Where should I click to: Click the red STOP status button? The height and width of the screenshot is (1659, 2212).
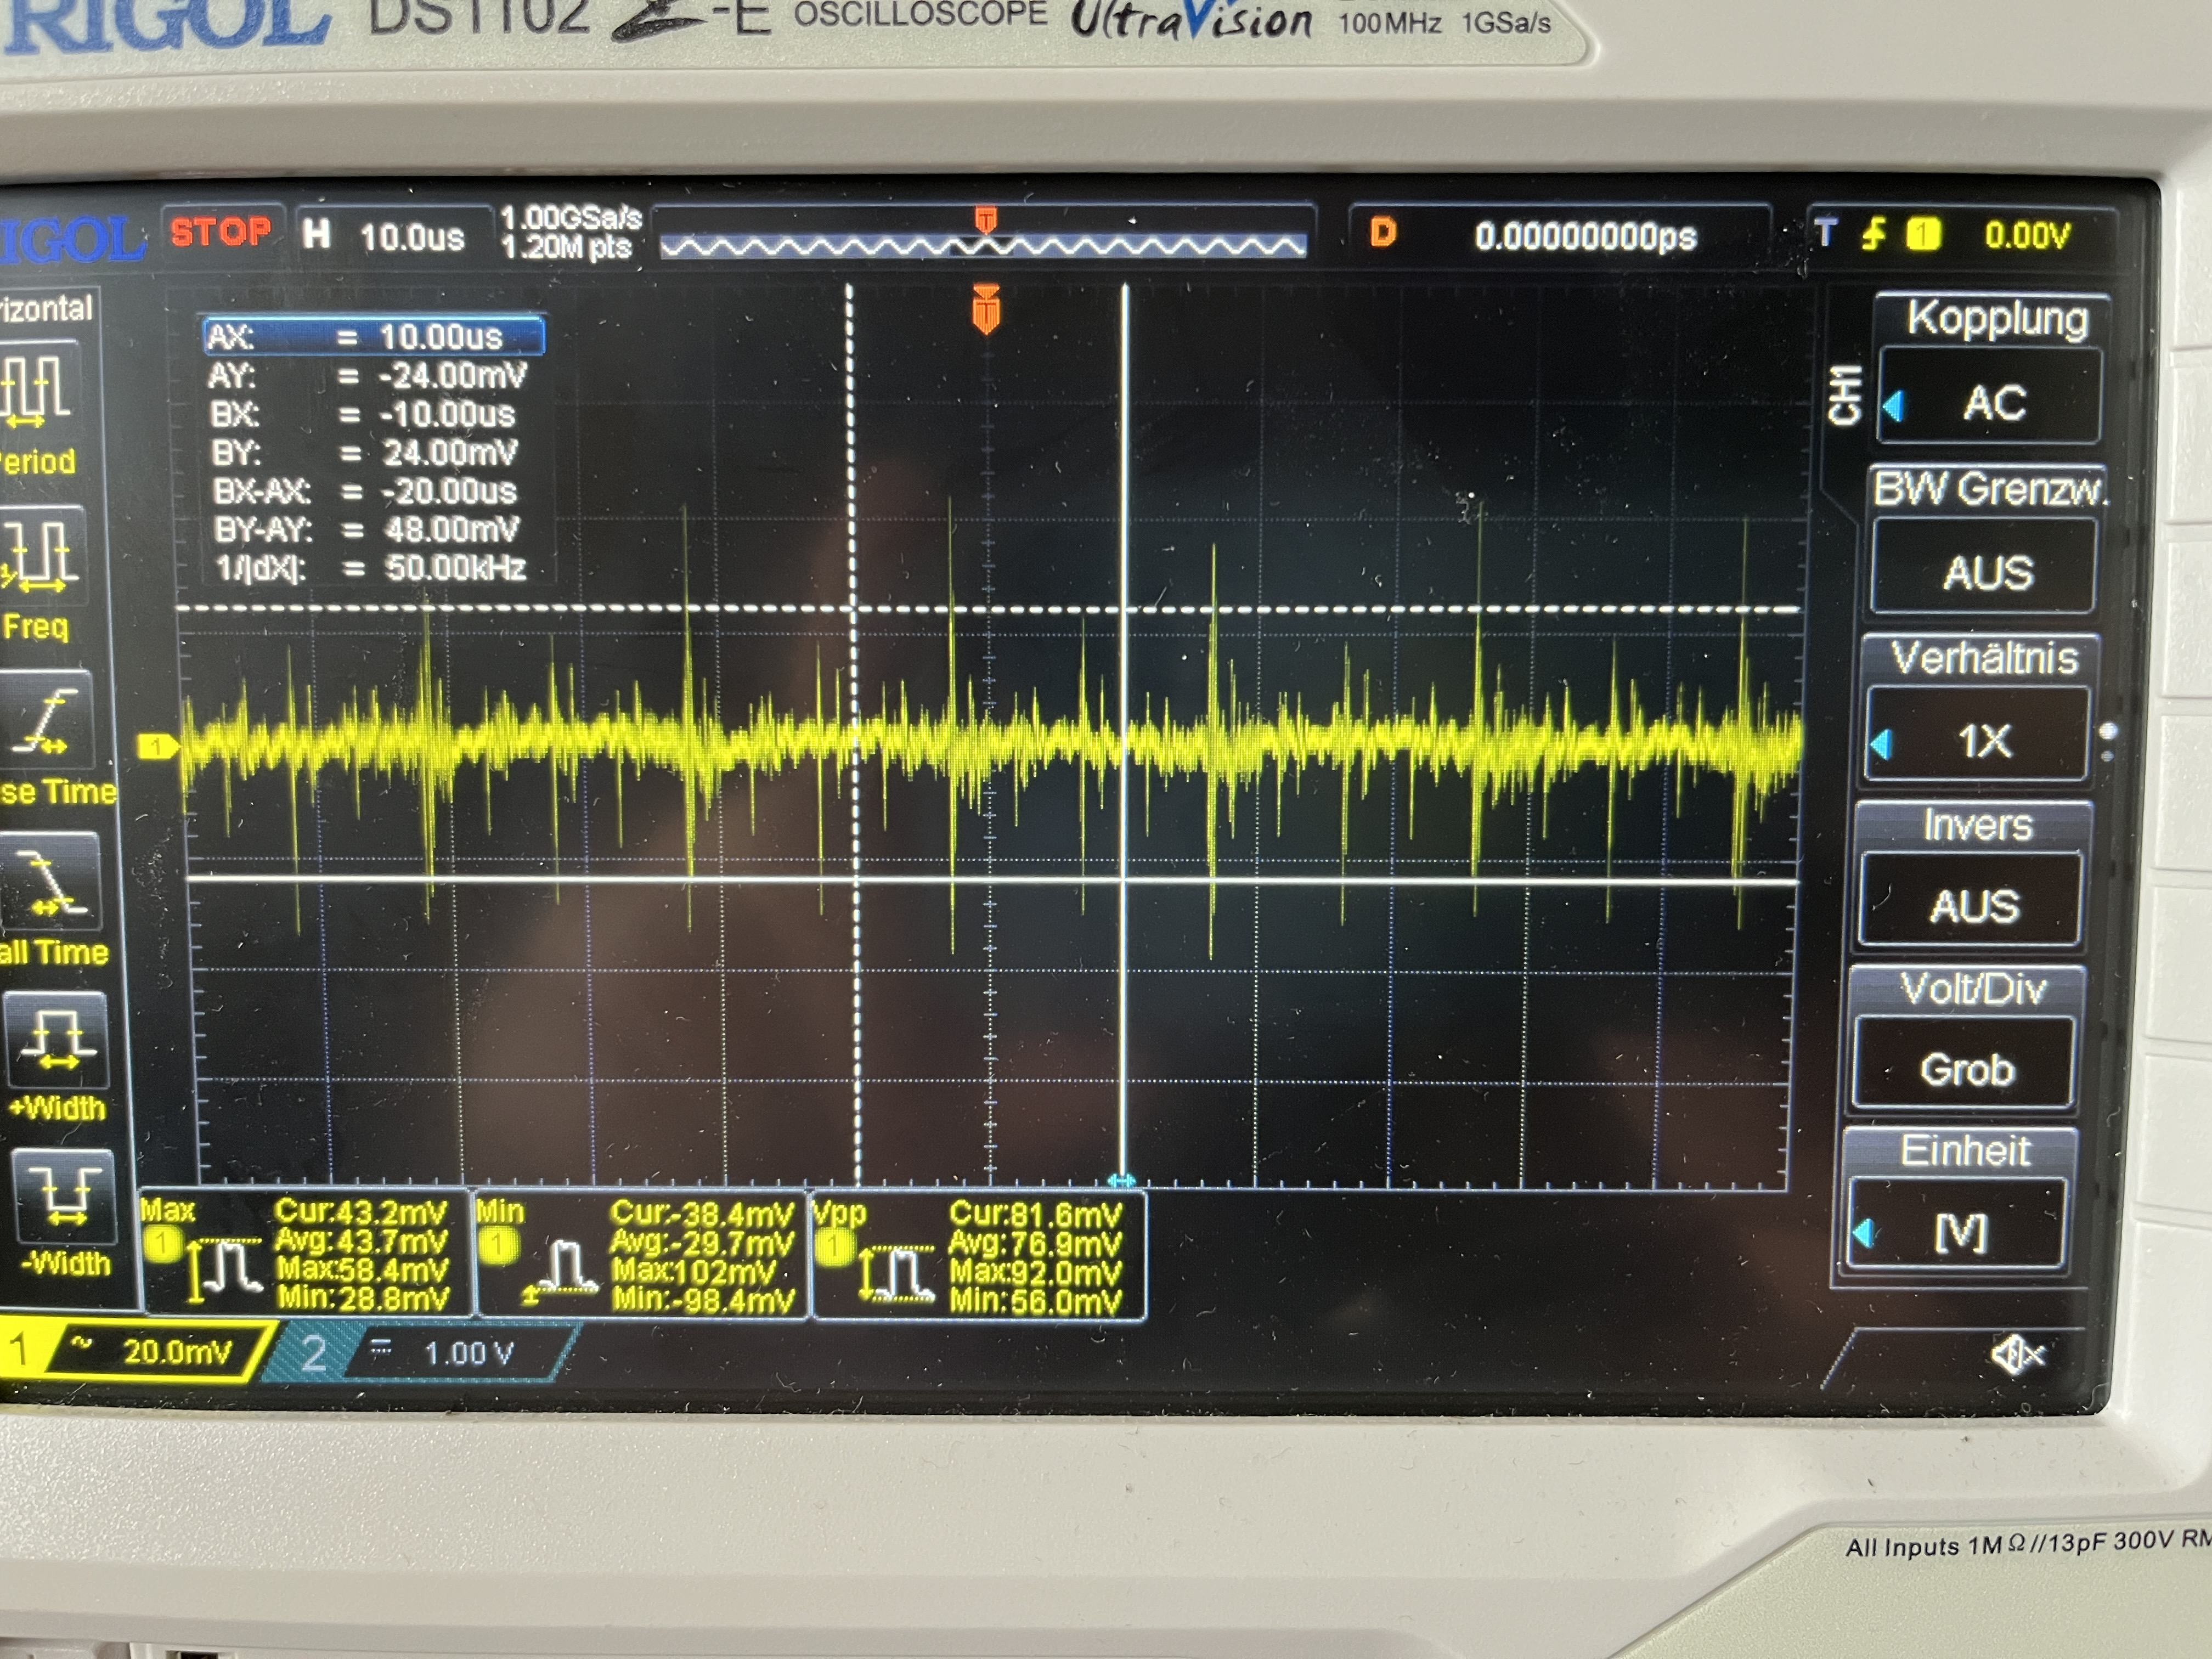tap(220, 233)
